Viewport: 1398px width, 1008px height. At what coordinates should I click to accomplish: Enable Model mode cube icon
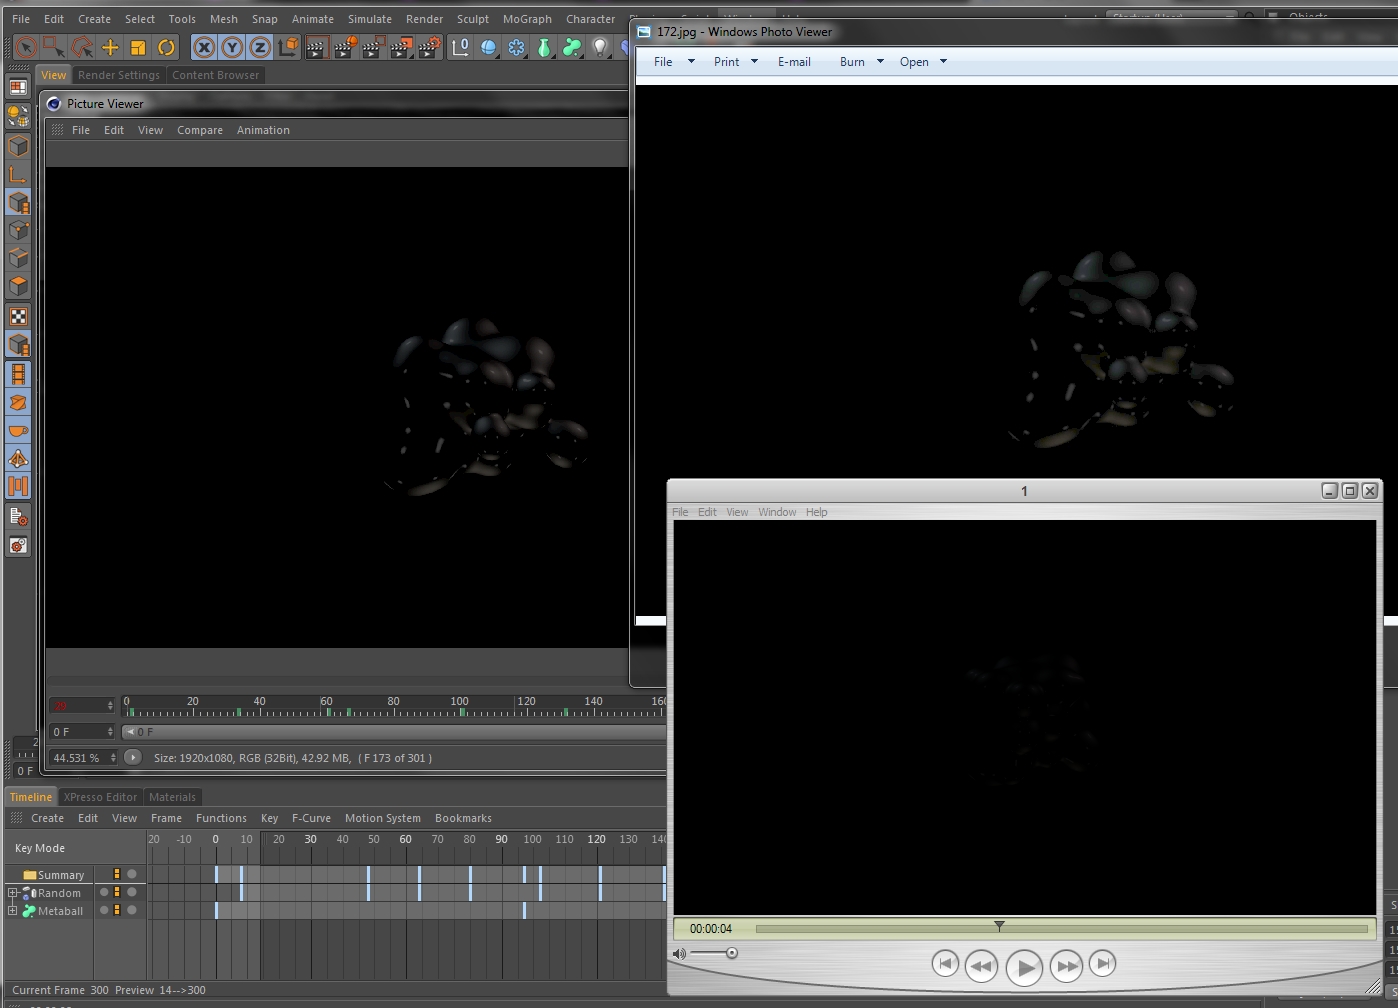pos(18,146)
